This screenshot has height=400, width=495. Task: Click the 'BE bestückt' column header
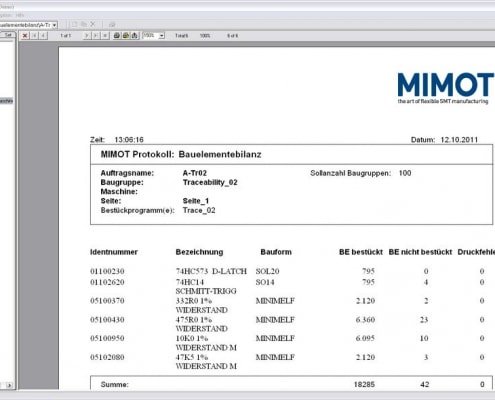point(361,252)
